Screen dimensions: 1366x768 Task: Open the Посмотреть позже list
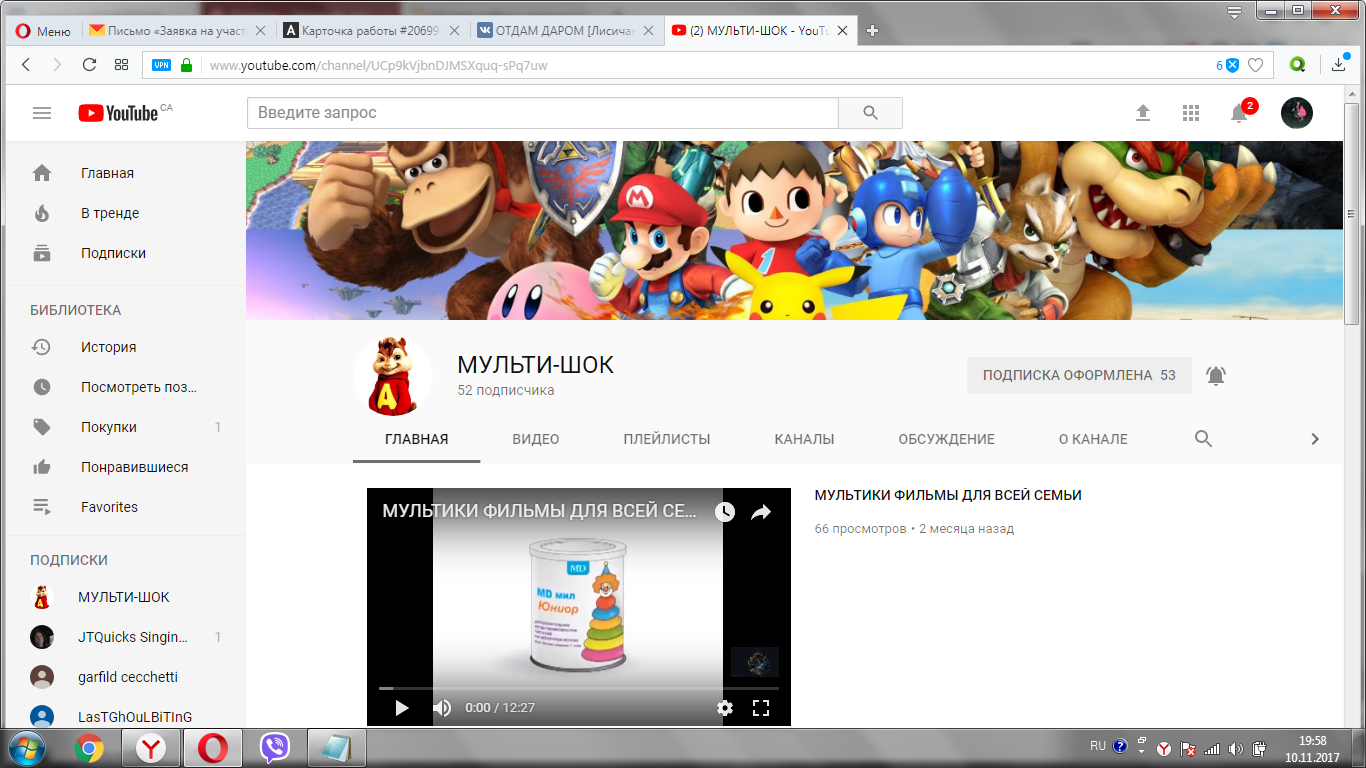[x=126, y=387]
